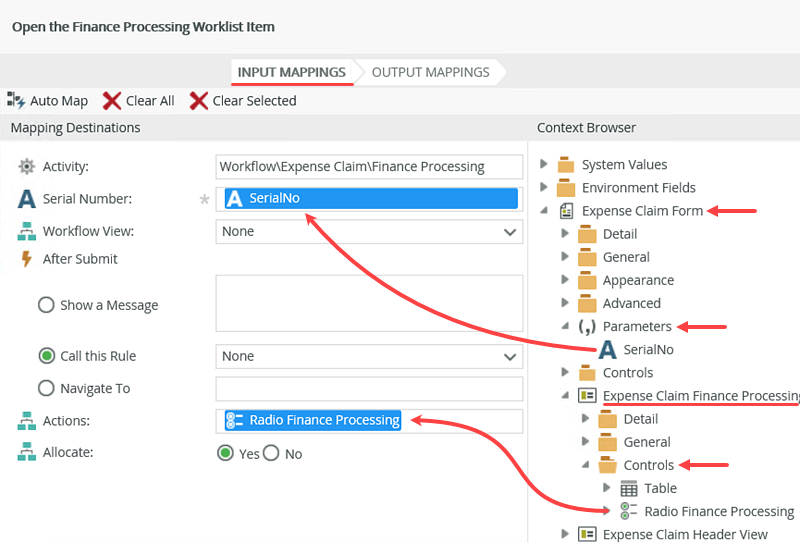The width and height of the screenshot is (800, 542).
Task: Click the Actions hierarchy icon
Action: (x=27, y=421)
